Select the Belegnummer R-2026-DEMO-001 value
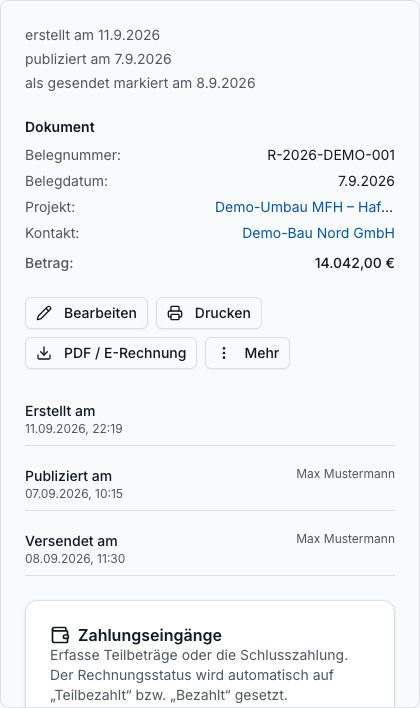 (x=331, y=155)
